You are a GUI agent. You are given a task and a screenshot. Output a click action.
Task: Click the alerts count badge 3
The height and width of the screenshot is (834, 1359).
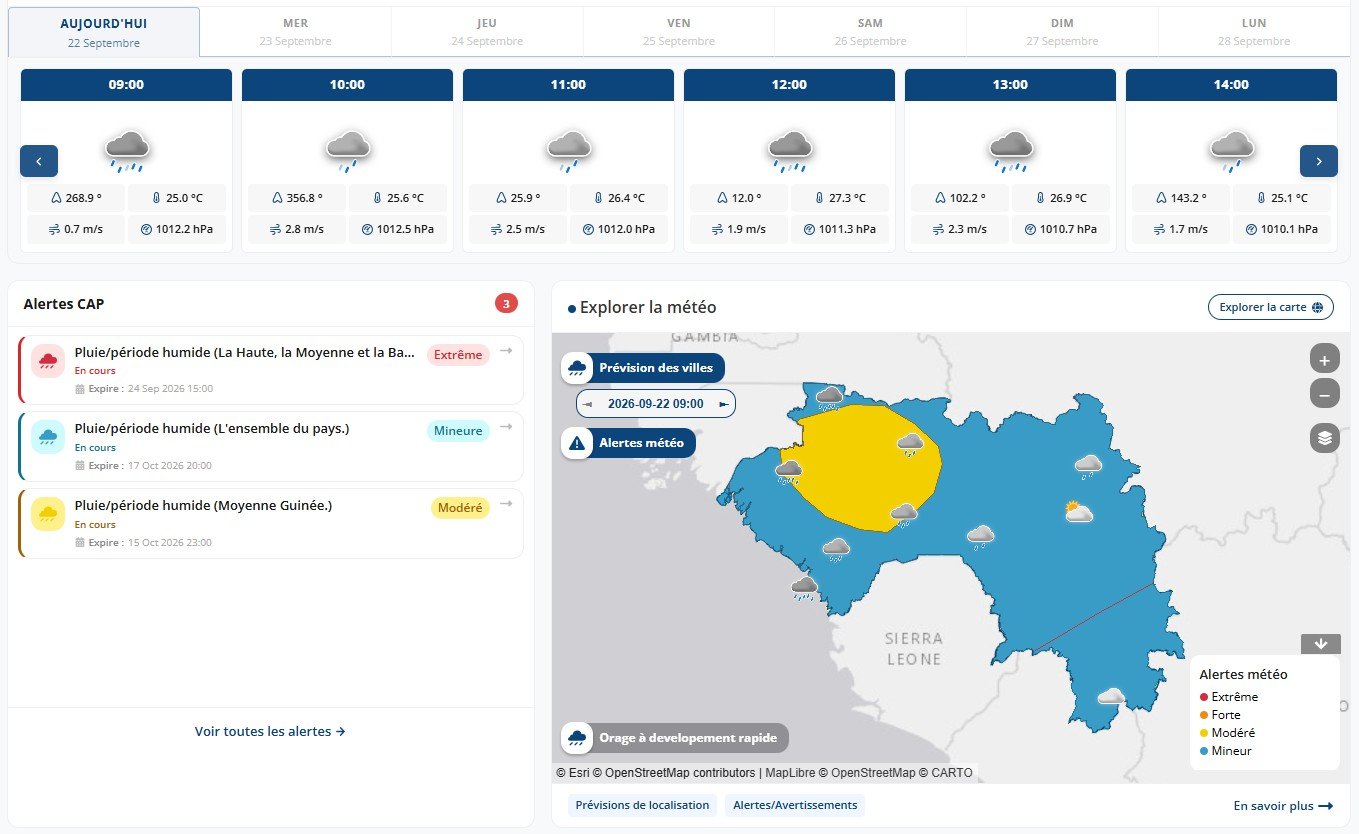point(506,303)
